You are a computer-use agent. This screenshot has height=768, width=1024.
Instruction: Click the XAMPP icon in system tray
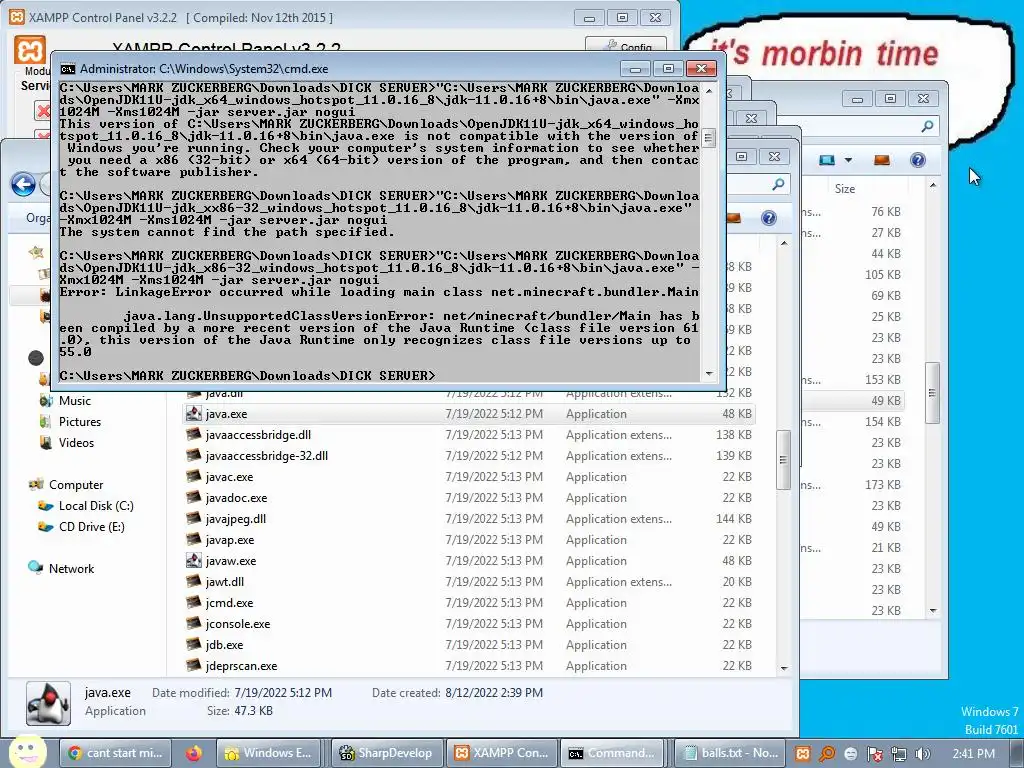[803, 754]
